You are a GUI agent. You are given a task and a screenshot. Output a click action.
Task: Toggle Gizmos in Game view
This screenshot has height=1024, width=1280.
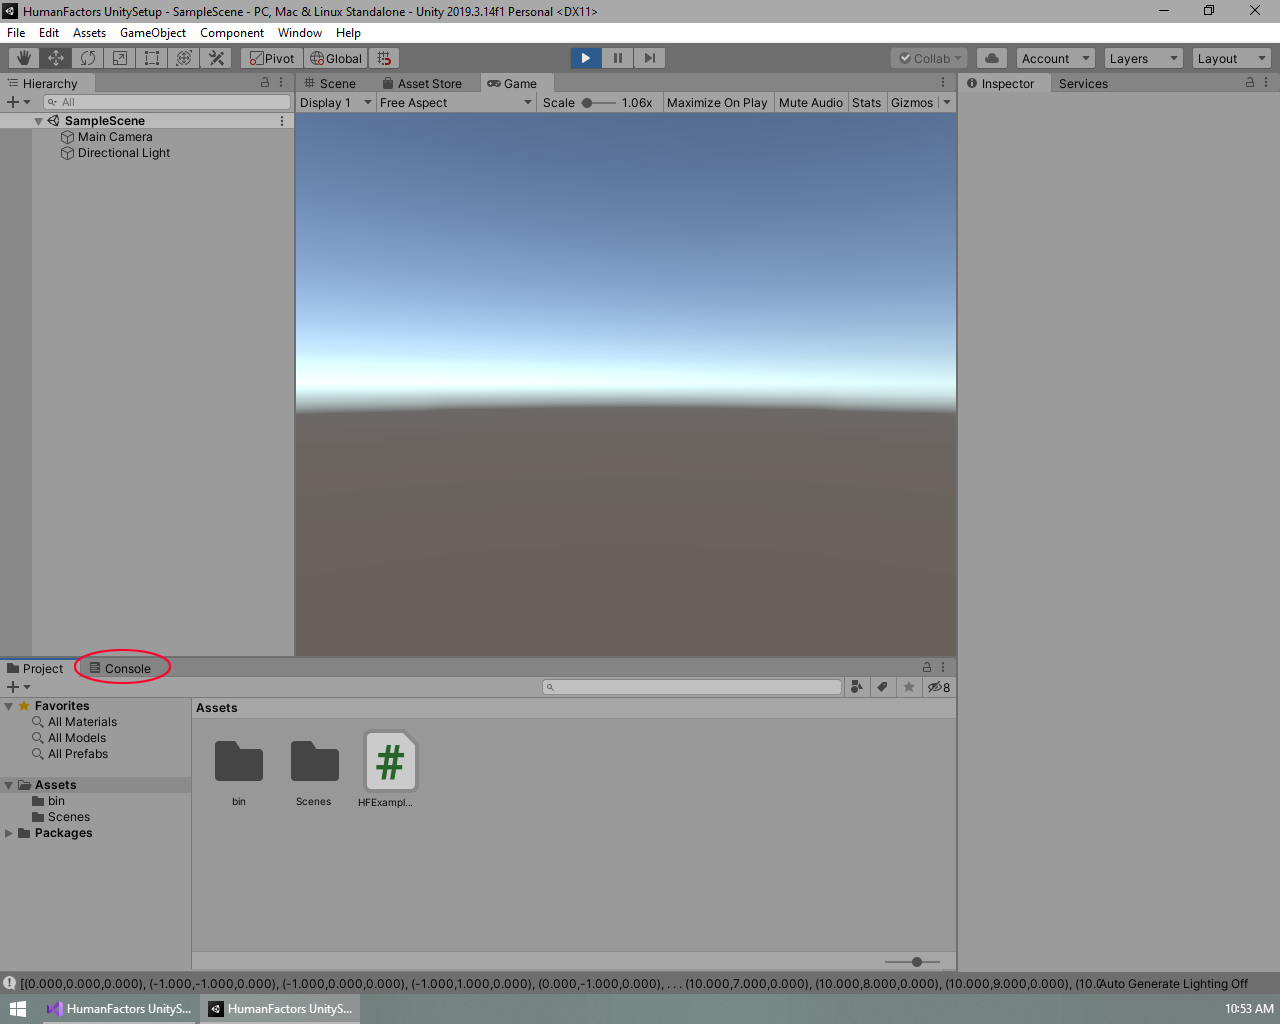tap(912, 103)
